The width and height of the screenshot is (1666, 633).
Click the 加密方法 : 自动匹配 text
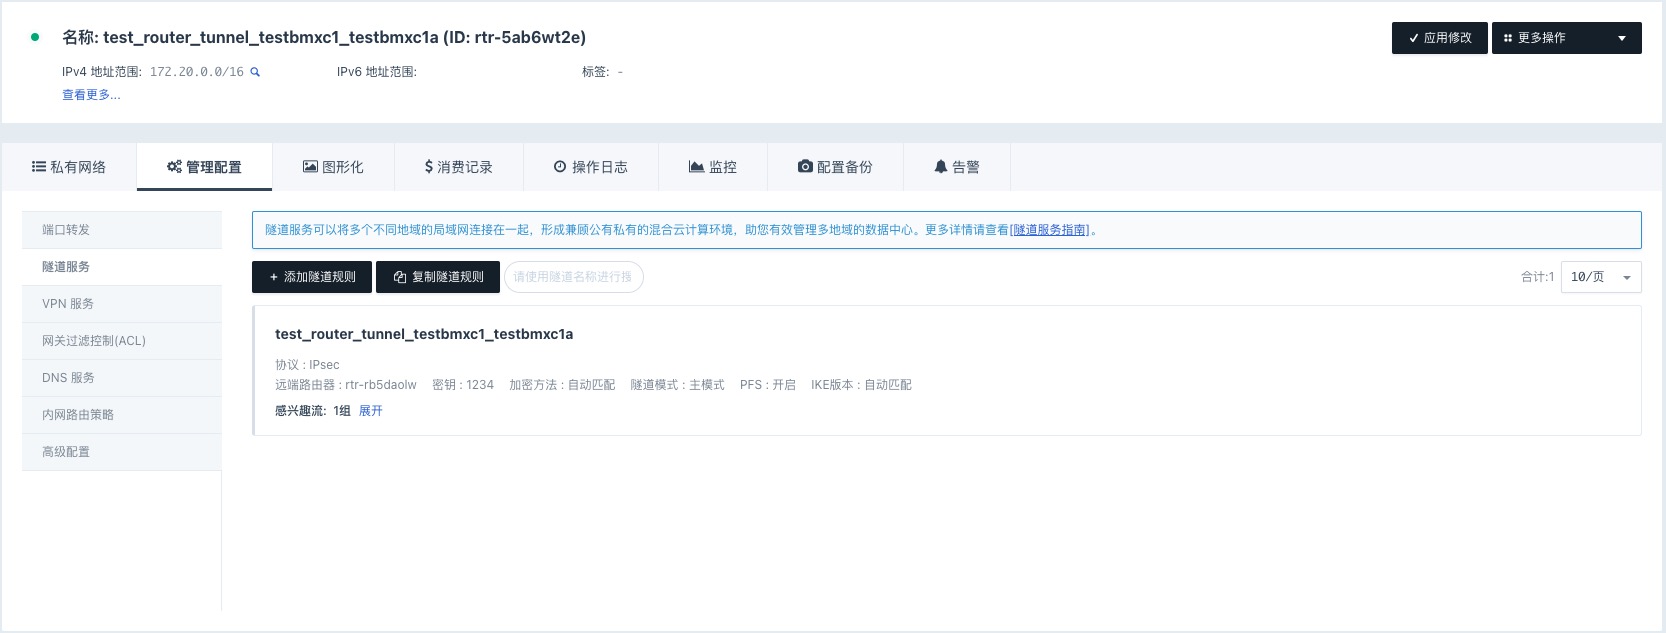coord(562,385)
